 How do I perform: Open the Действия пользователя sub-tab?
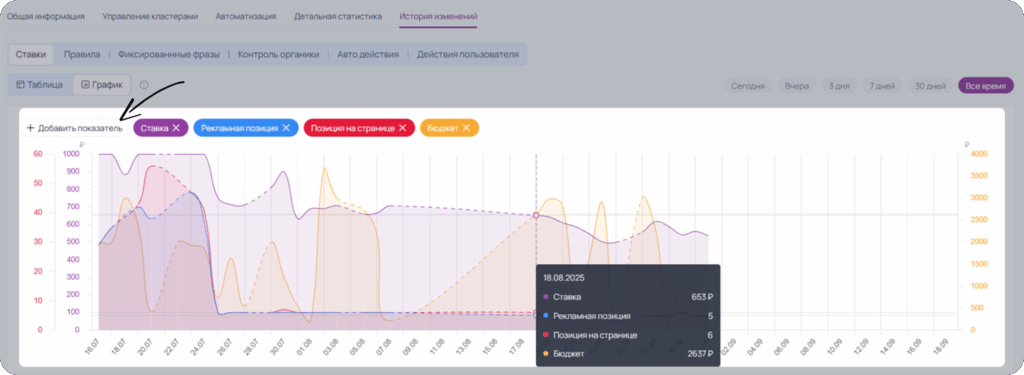(468, 54)
